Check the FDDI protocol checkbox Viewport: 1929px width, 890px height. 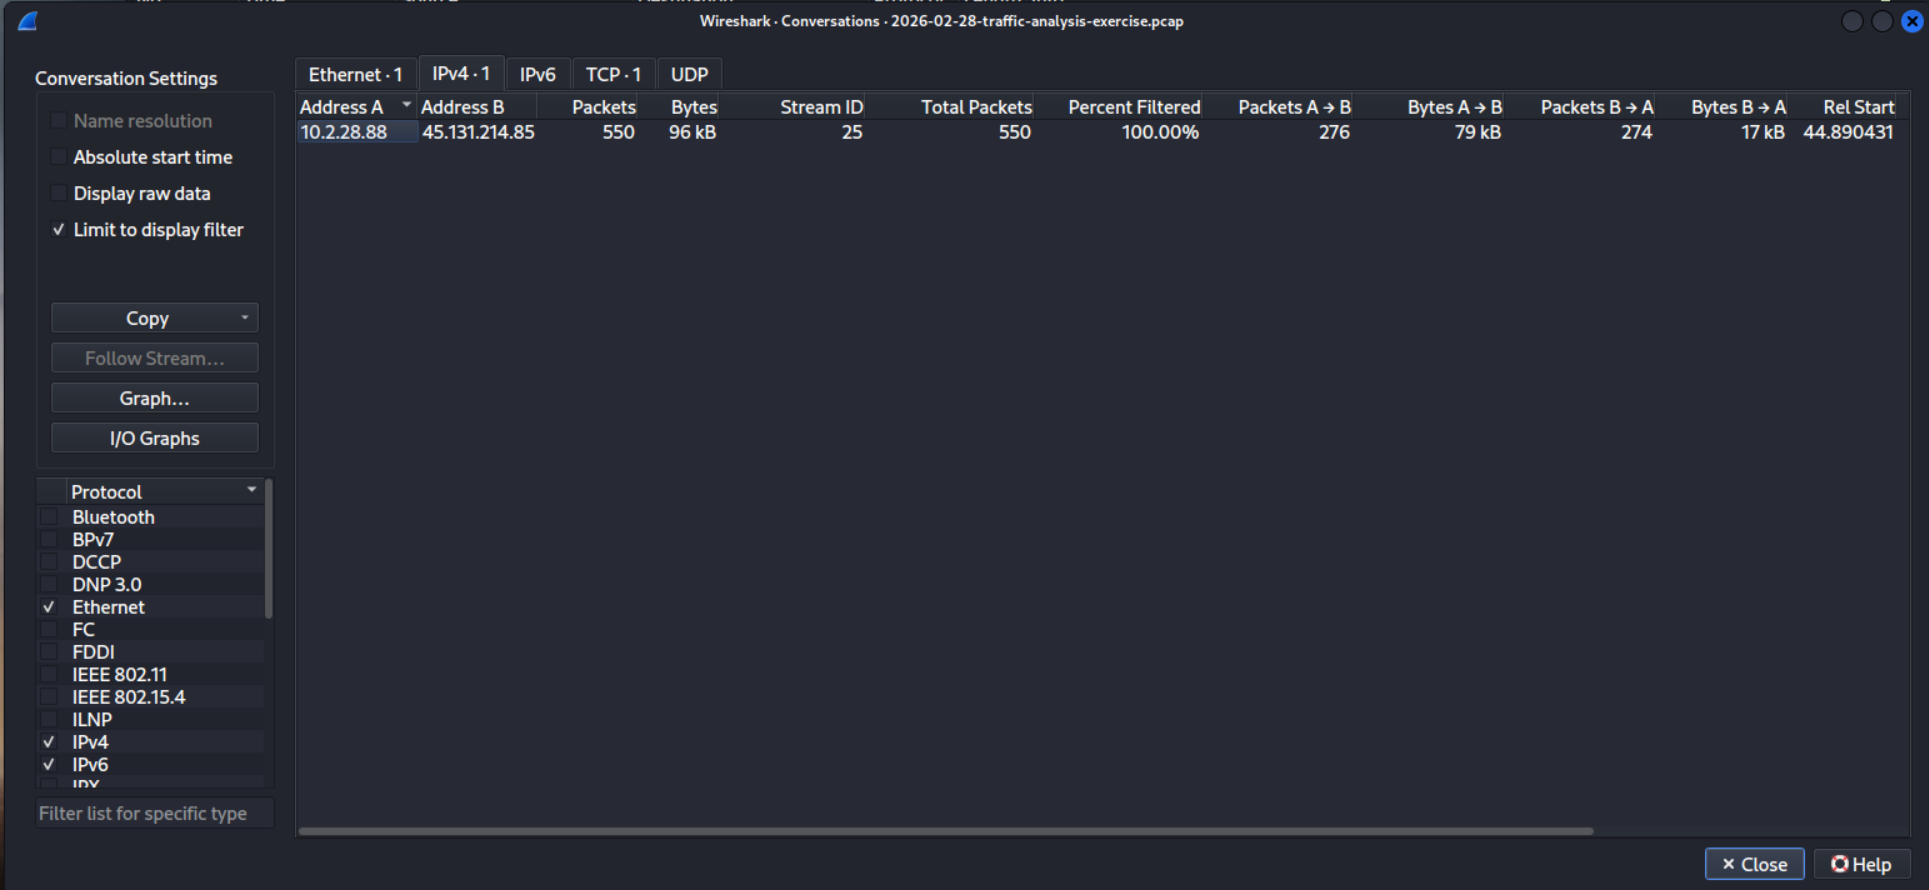coord(48,652)
